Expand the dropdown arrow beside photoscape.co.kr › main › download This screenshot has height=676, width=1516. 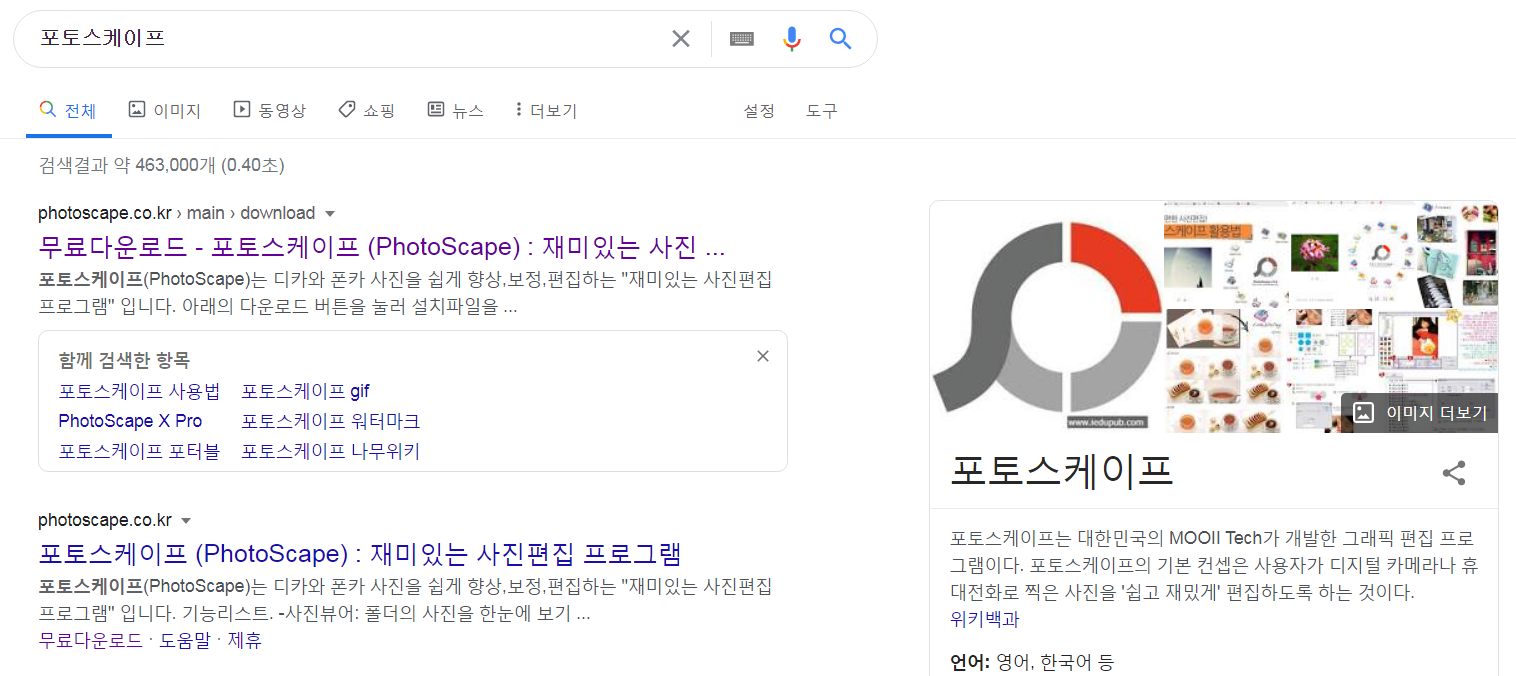[330, 214]
